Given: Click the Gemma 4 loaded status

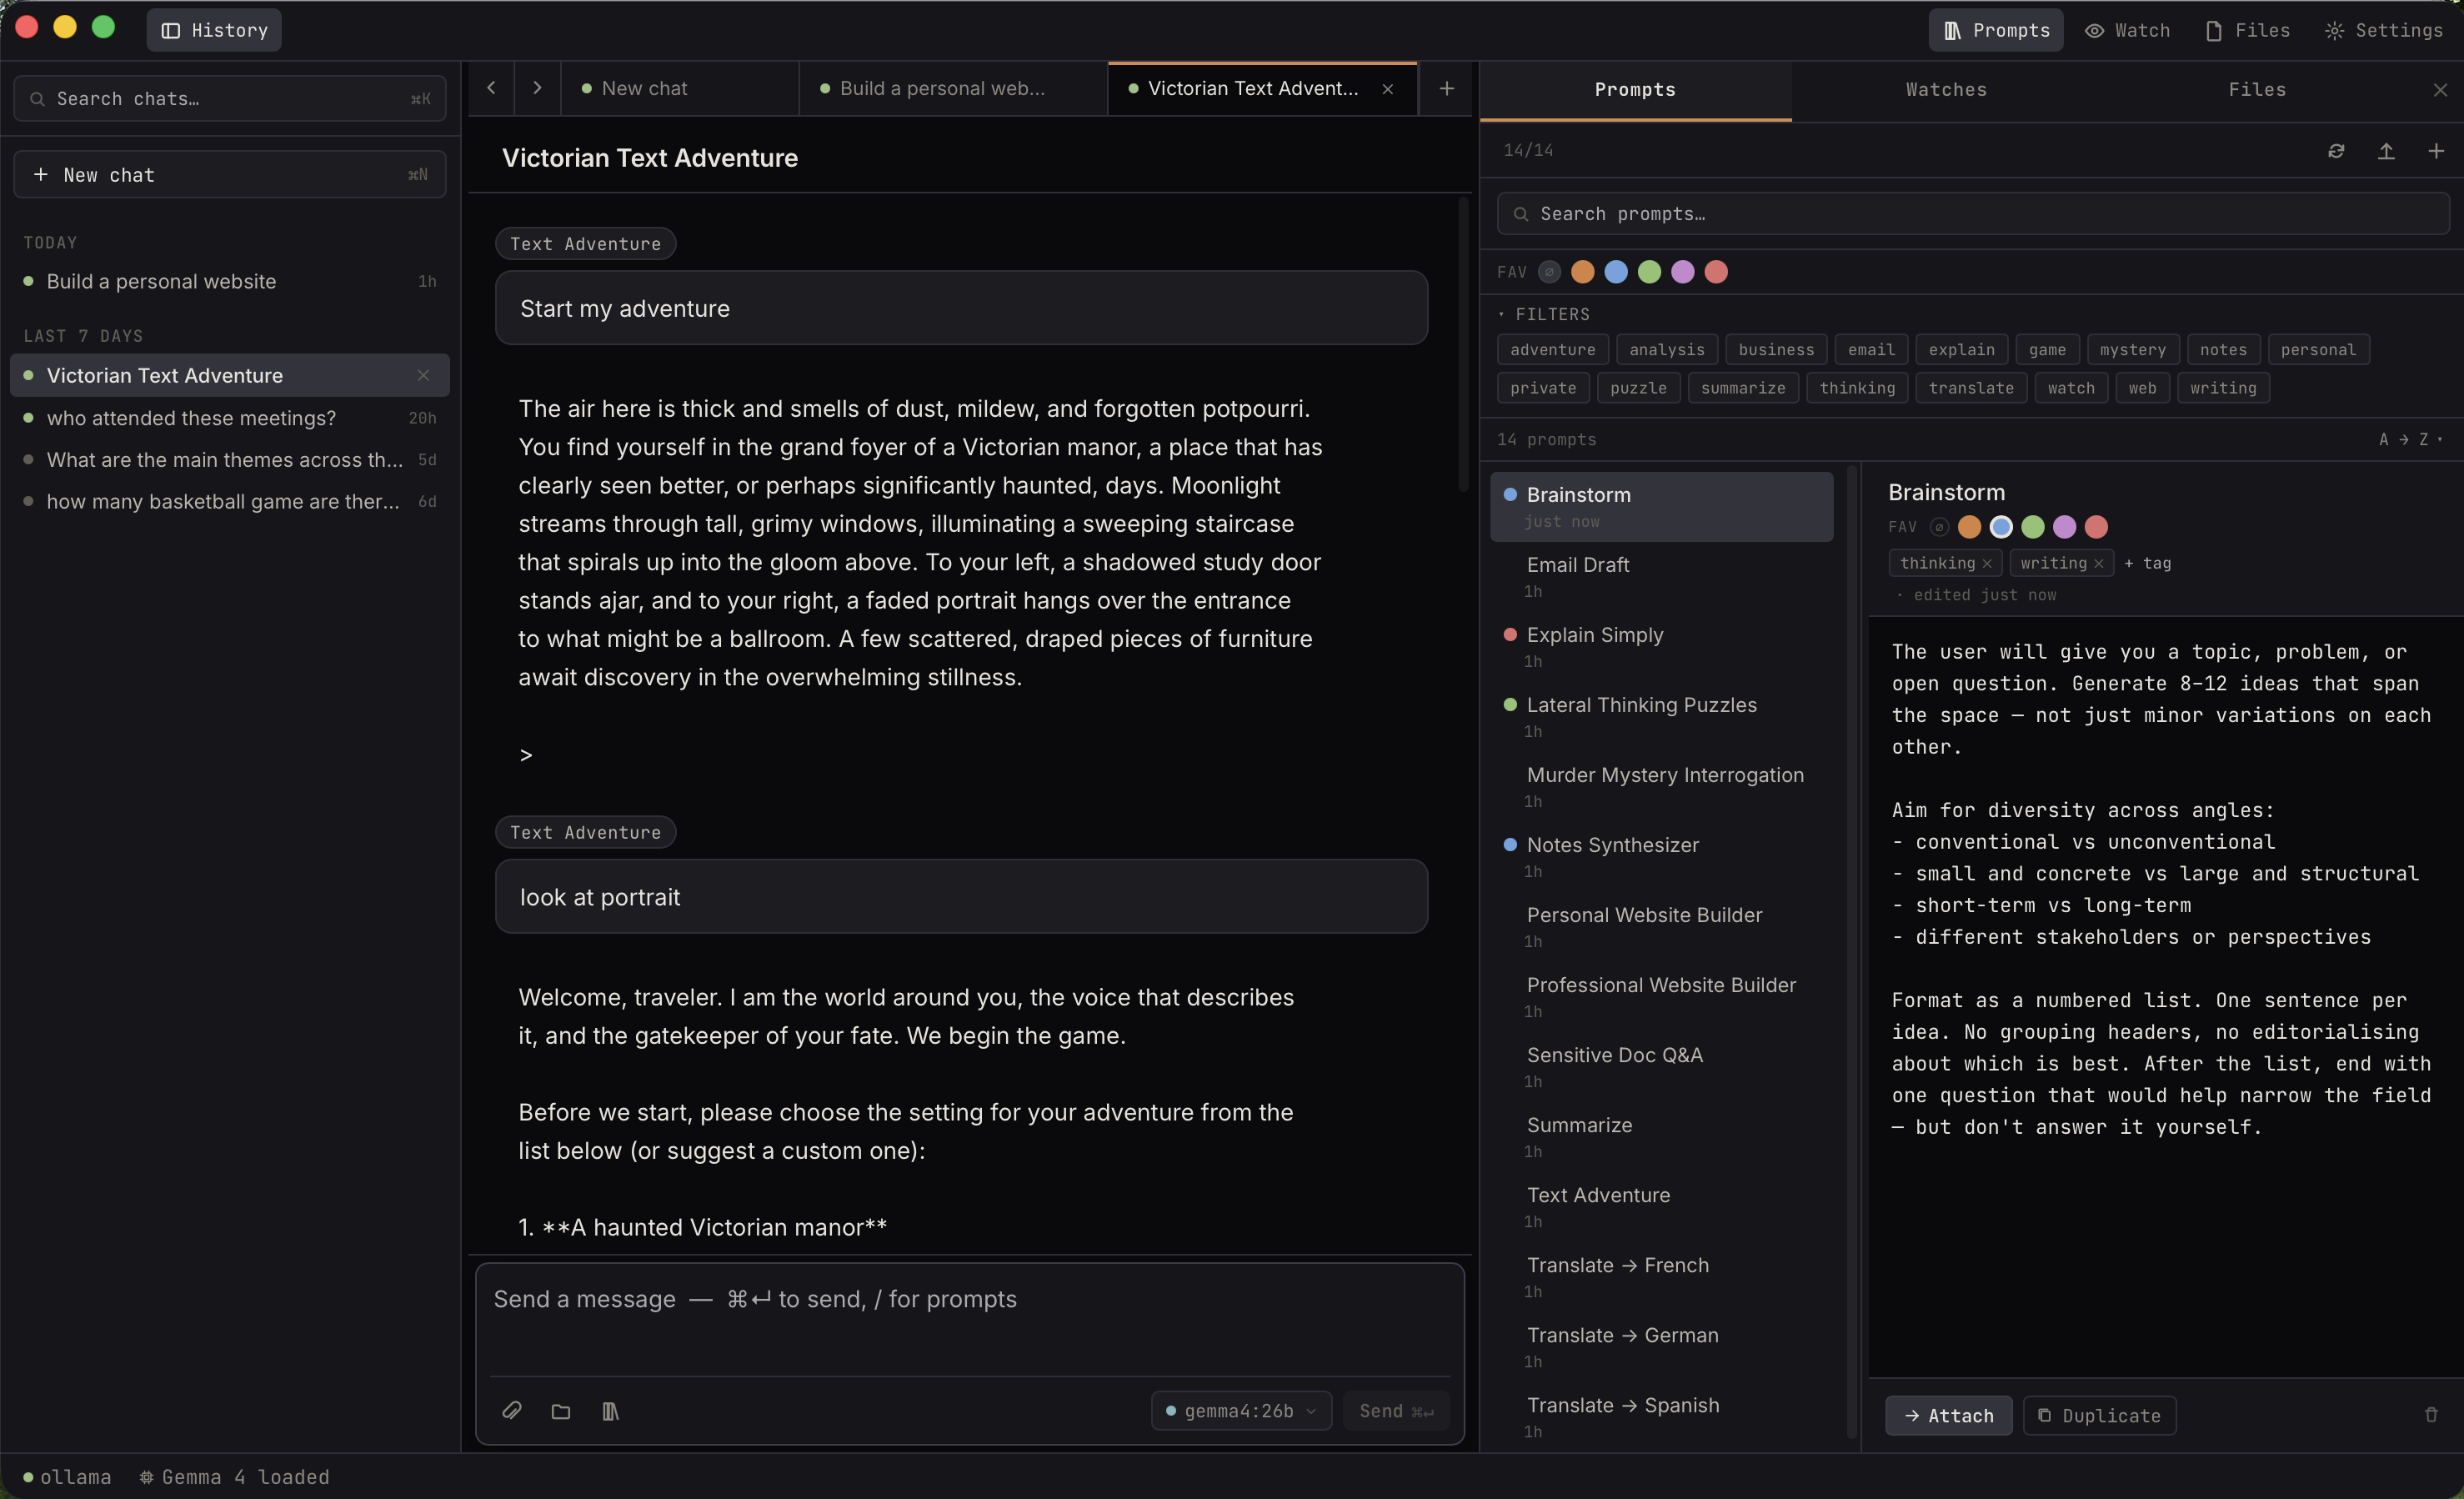Looking at the screenshot, I should [234, 1477].
